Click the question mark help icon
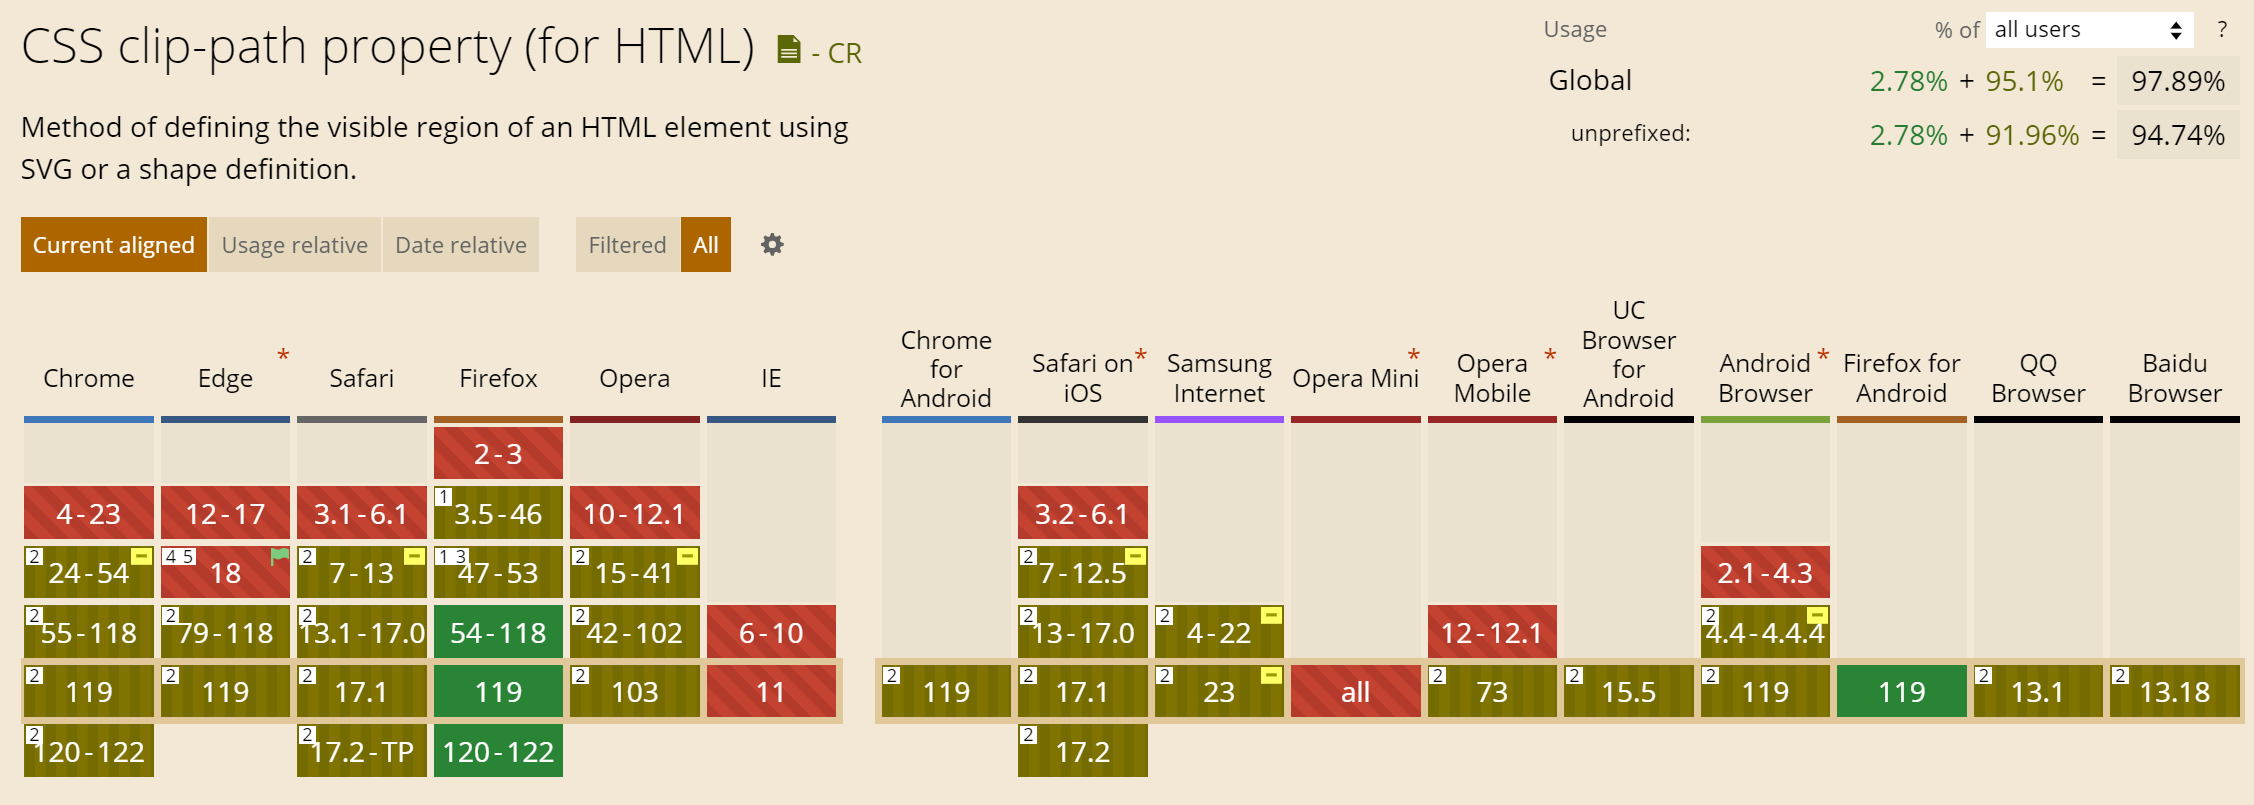 (2222, 29)
